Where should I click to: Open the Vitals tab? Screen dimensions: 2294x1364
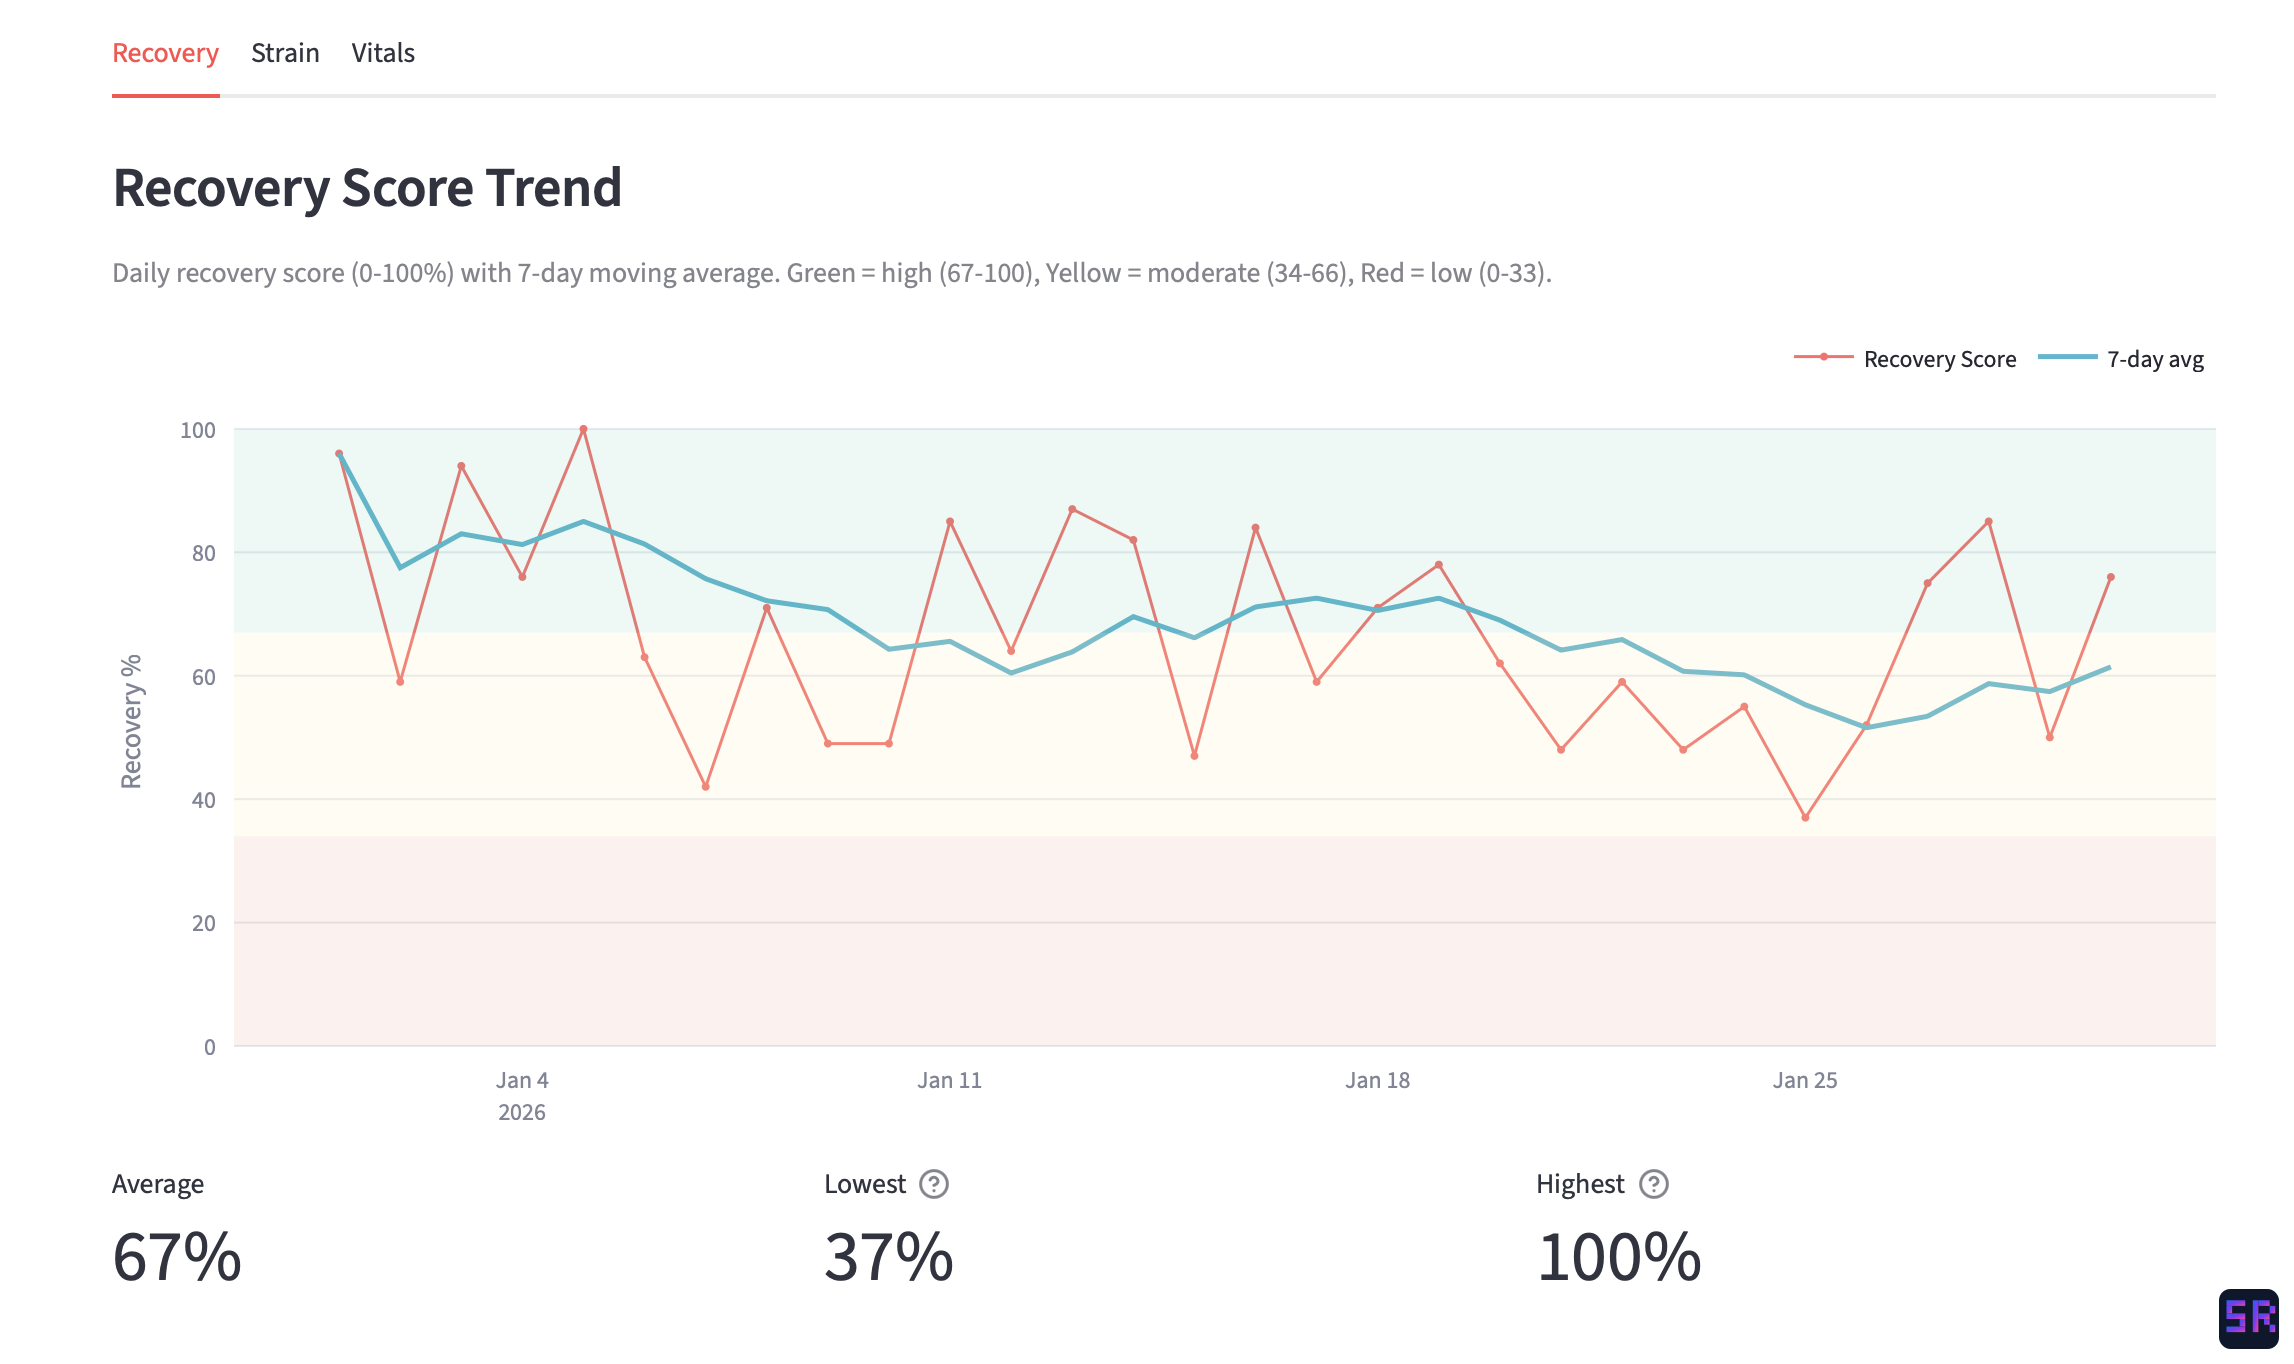[x=382, y=52]
